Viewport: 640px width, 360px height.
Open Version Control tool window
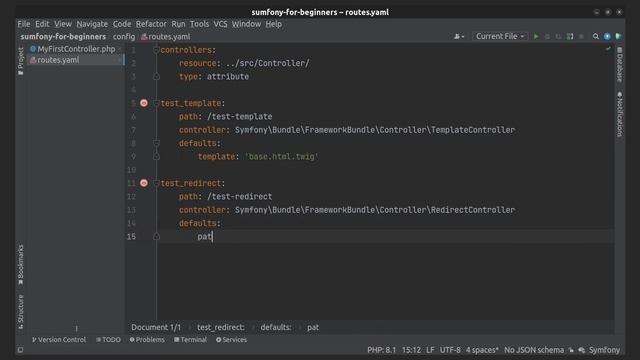click(x=59, y=340)
